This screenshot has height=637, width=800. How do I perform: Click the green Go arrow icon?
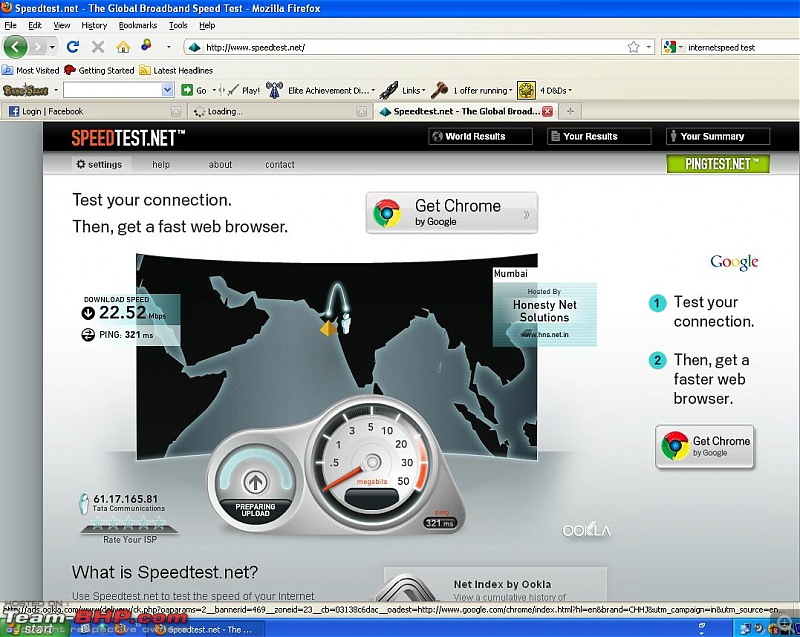coord(187,90)
